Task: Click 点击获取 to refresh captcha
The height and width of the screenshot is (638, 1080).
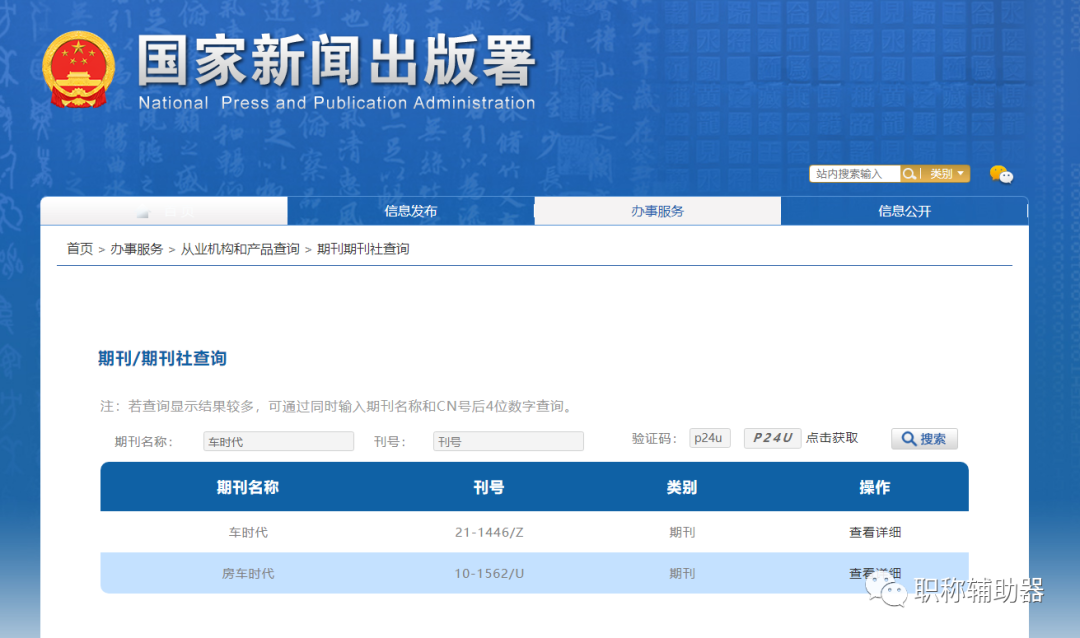Action: (832, 437)
